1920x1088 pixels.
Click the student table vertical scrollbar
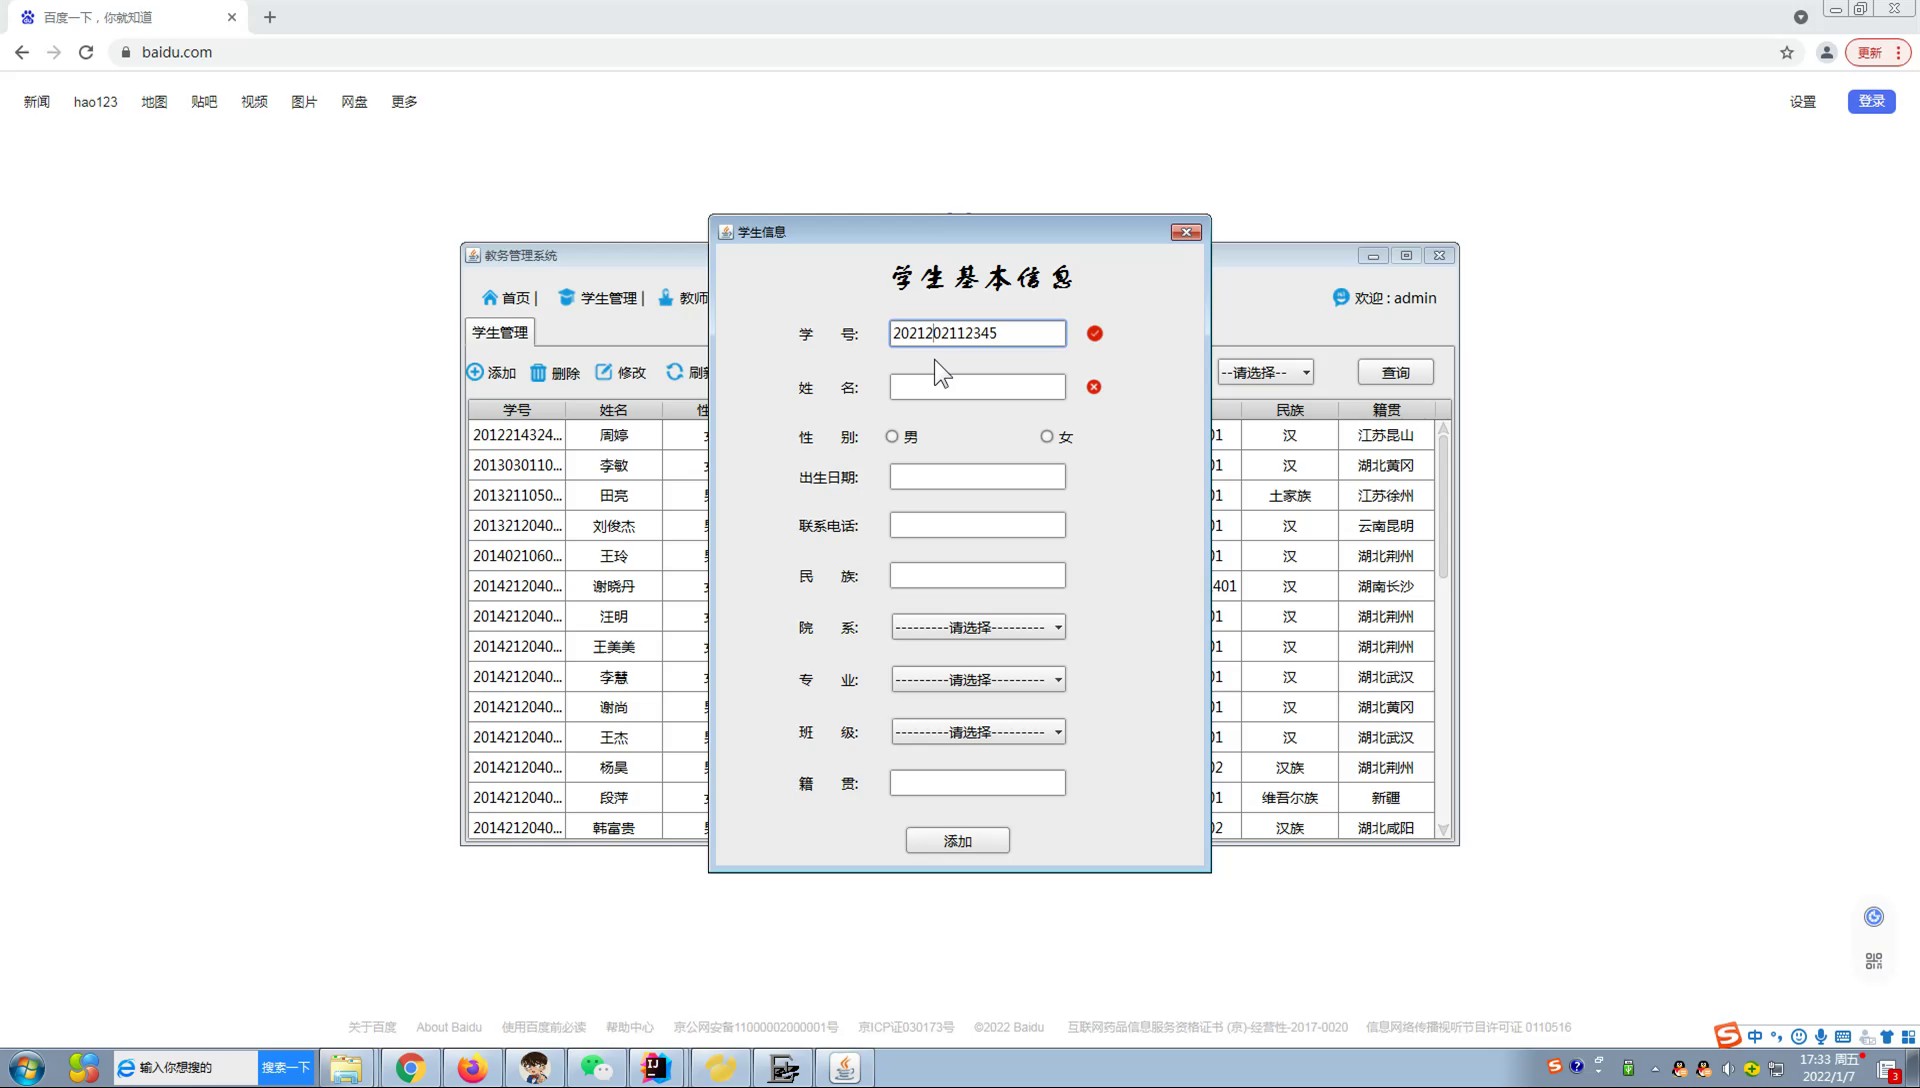1443,508
